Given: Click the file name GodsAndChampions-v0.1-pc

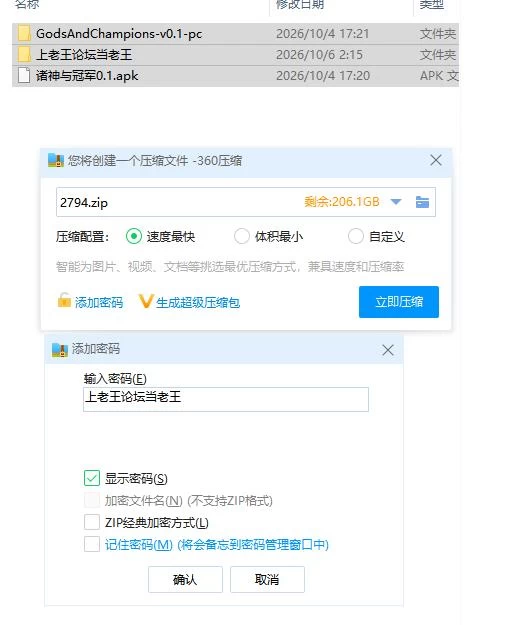Looking at the screenshot, I should pos(119,34).
